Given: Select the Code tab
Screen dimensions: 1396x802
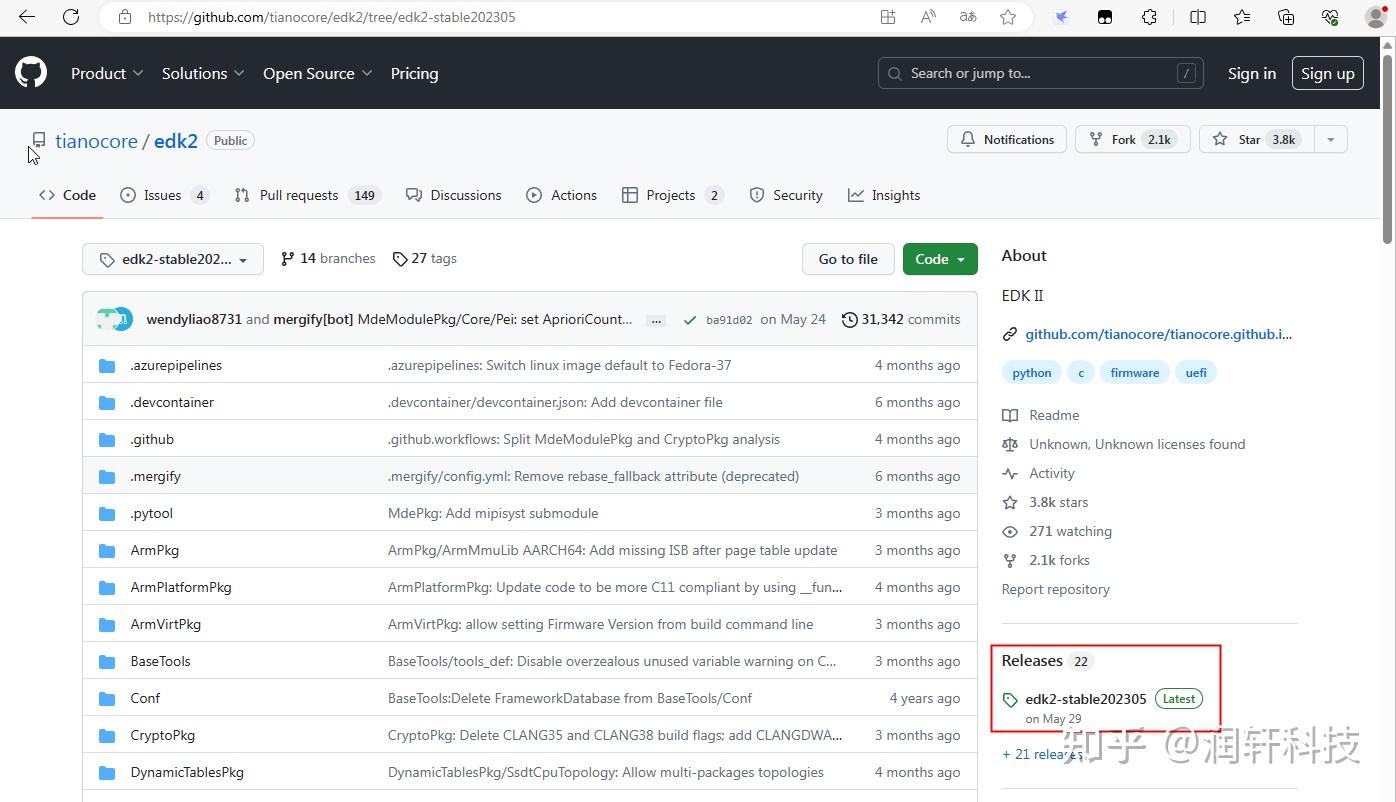Looking at the screenshot, I should 67,195.
